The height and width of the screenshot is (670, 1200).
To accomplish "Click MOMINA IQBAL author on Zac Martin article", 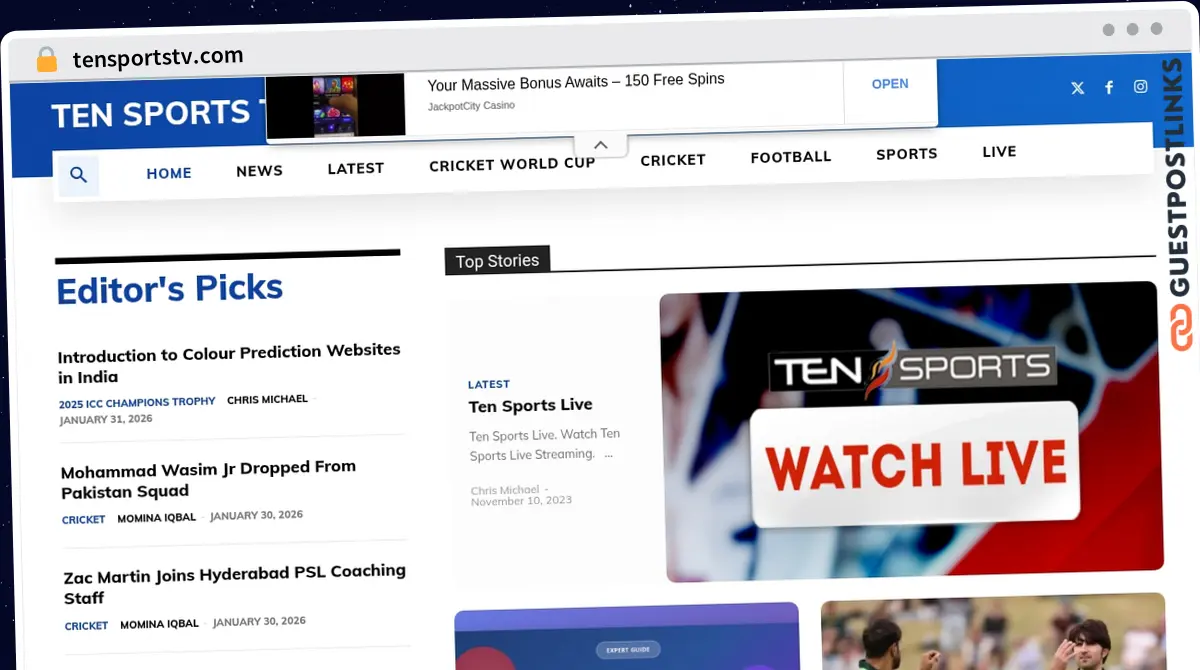I will (x=159, y=625).
